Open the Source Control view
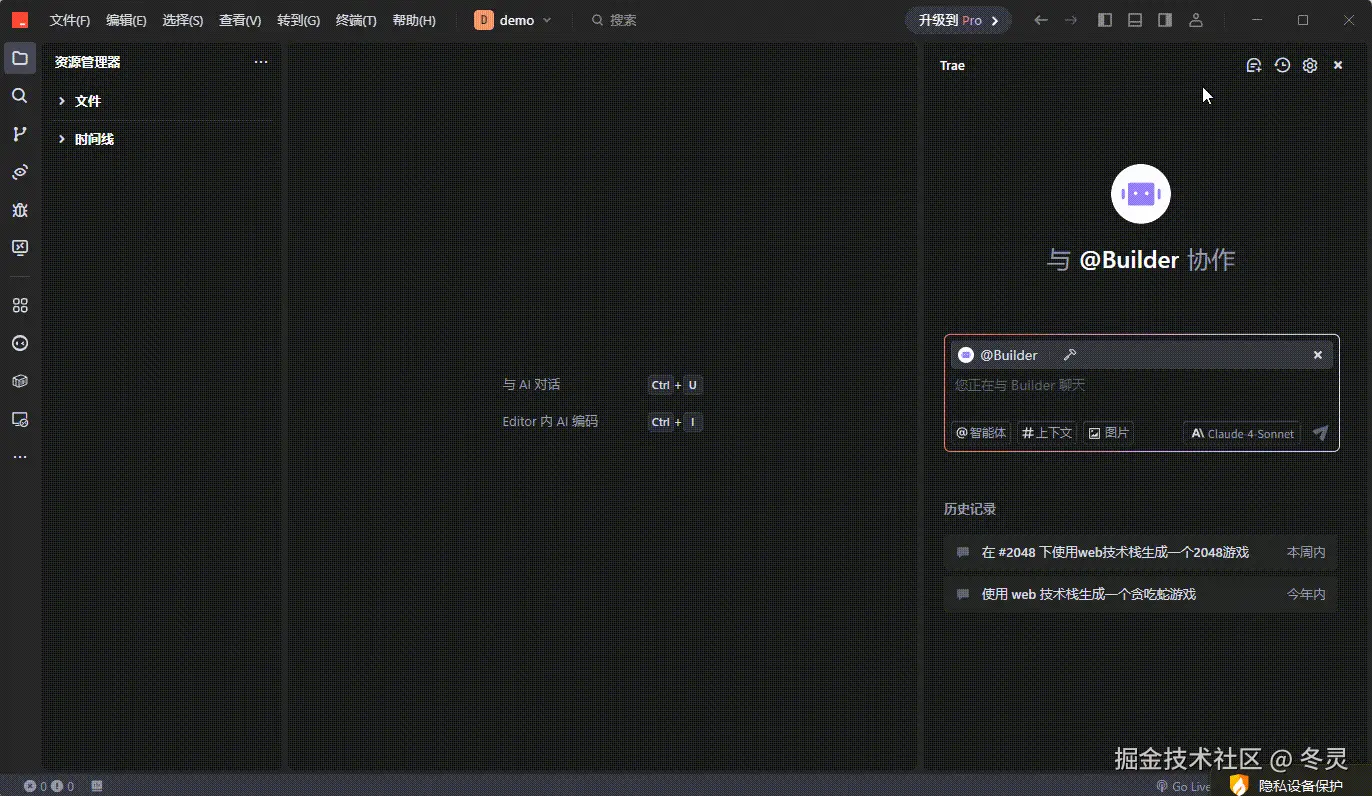The height and width of the screenshot is (796, 1372). tap(19, 134)
